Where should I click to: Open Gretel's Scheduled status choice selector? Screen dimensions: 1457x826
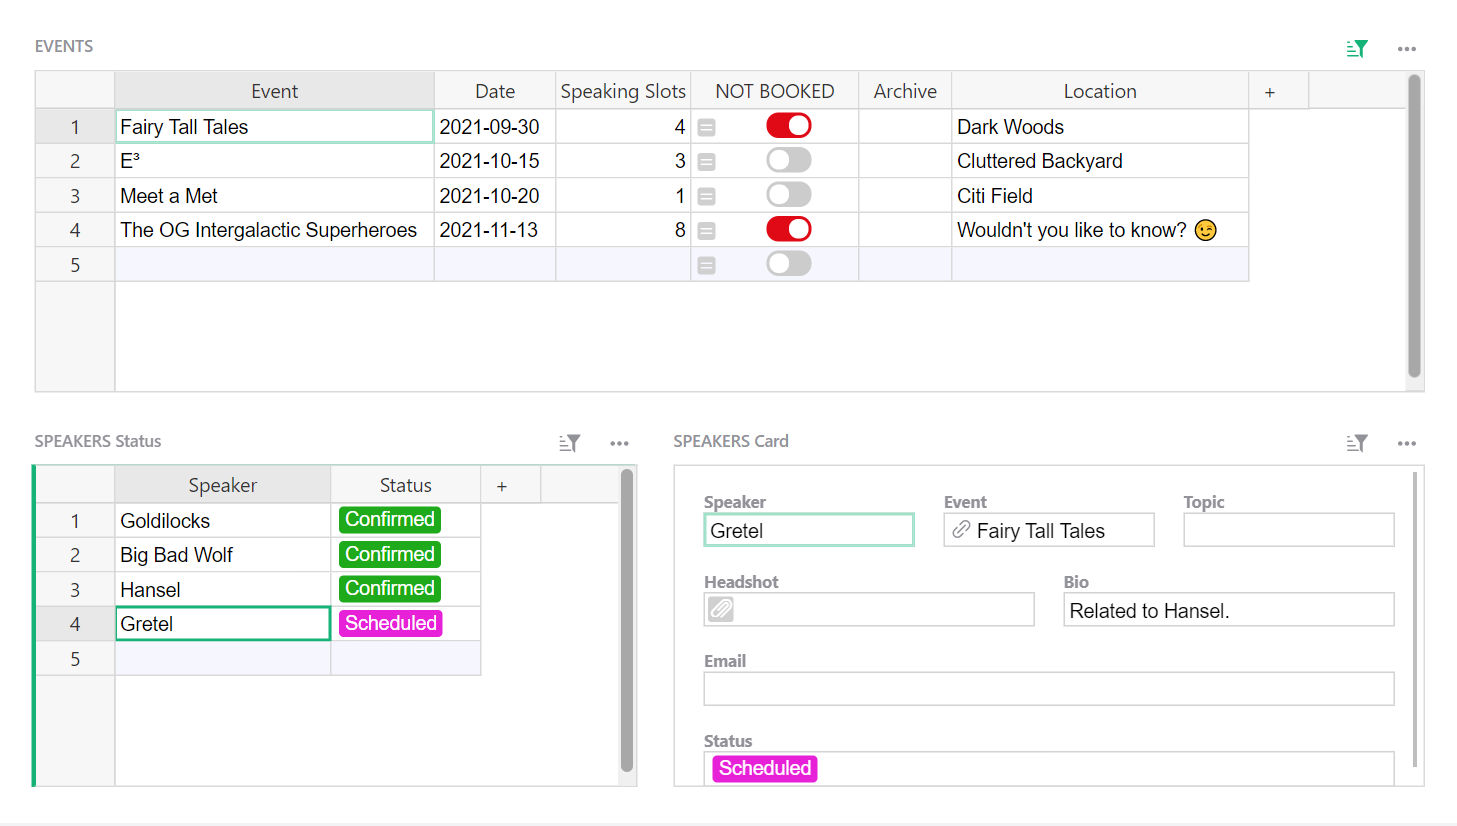coord(390,623)
